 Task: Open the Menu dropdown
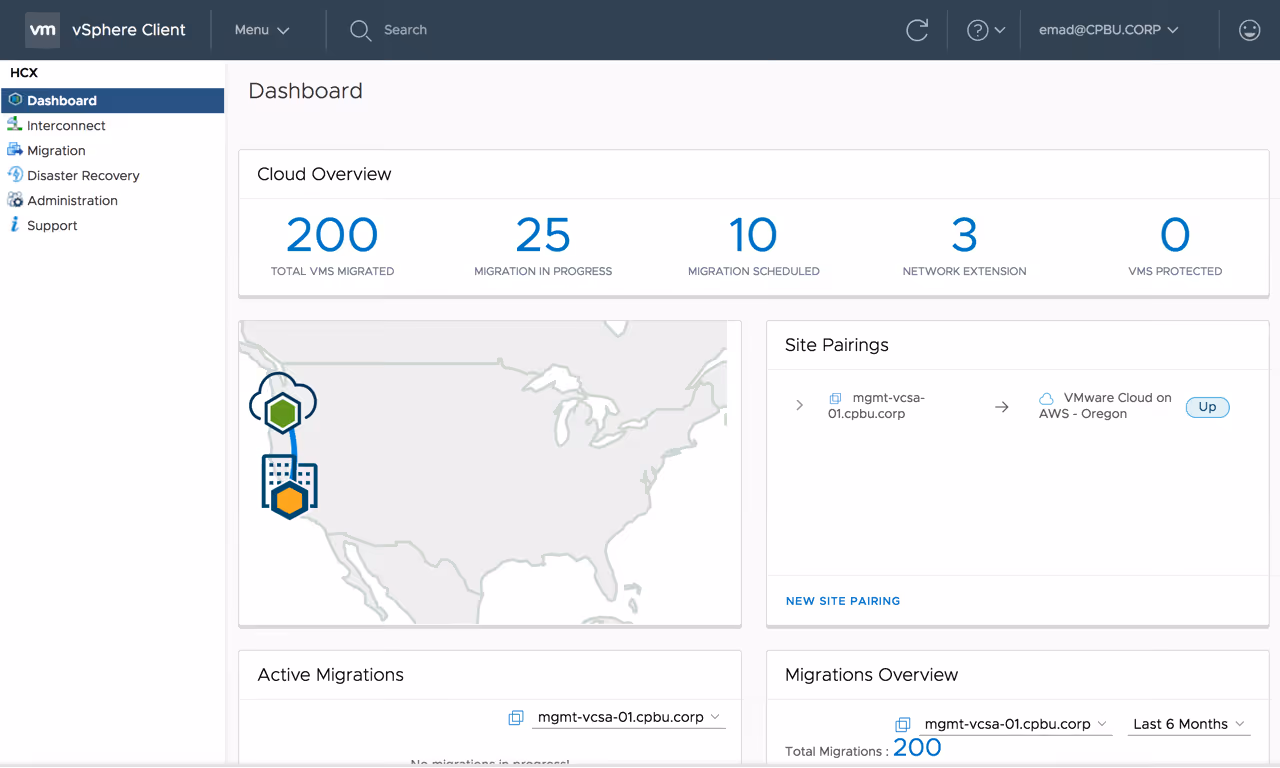[x=262, y=30]
